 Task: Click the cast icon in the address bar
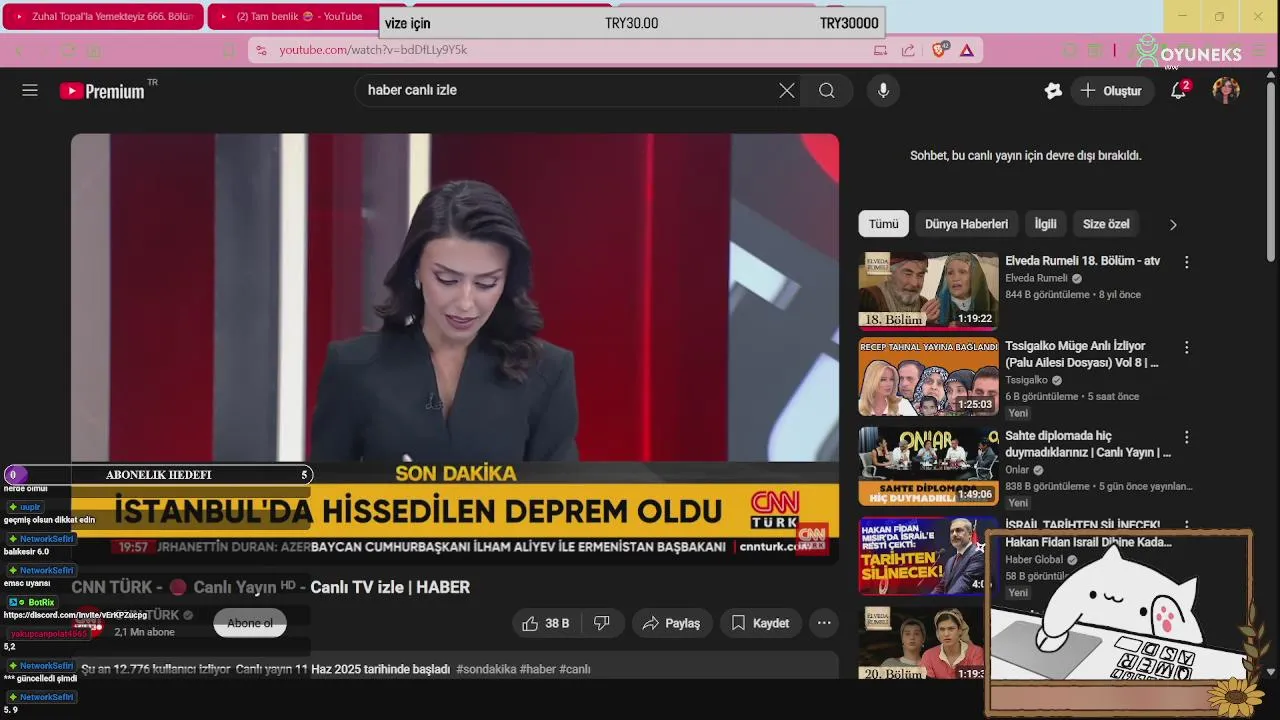tap(881, 50)
